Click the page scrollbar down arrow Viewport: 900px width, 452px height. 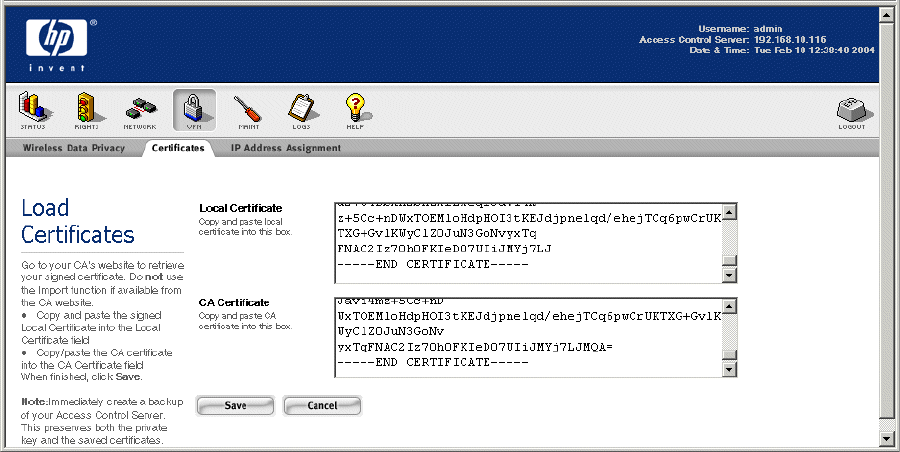point(886,438)
